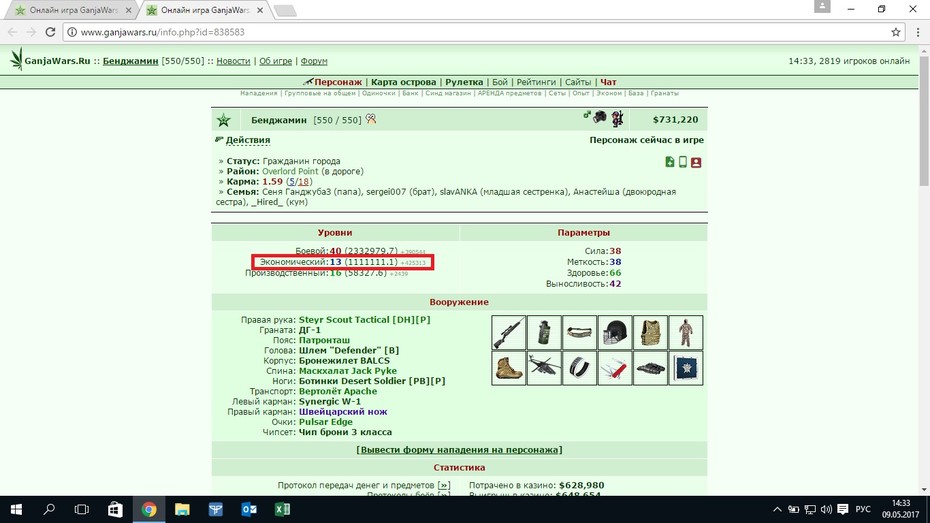This screenshot has width=930, height=523.
Task: Open Гранаты submenu link
Action: coord(664,93)
